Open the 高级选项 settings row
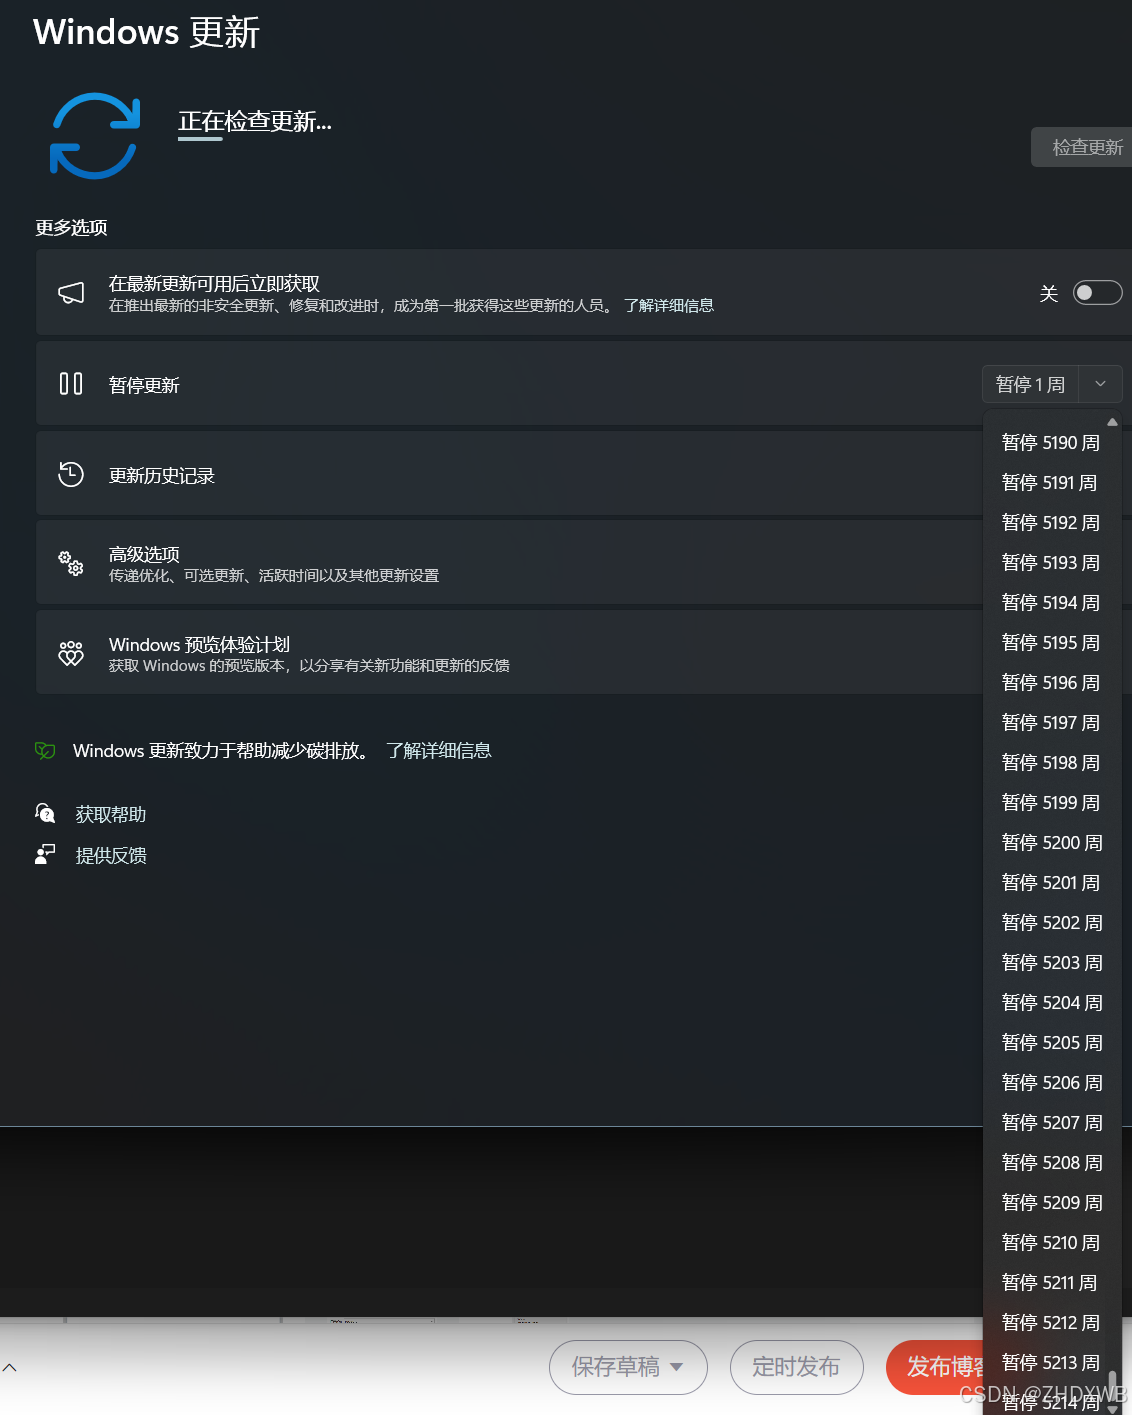1132x1415 pixels. coord(509,563)
